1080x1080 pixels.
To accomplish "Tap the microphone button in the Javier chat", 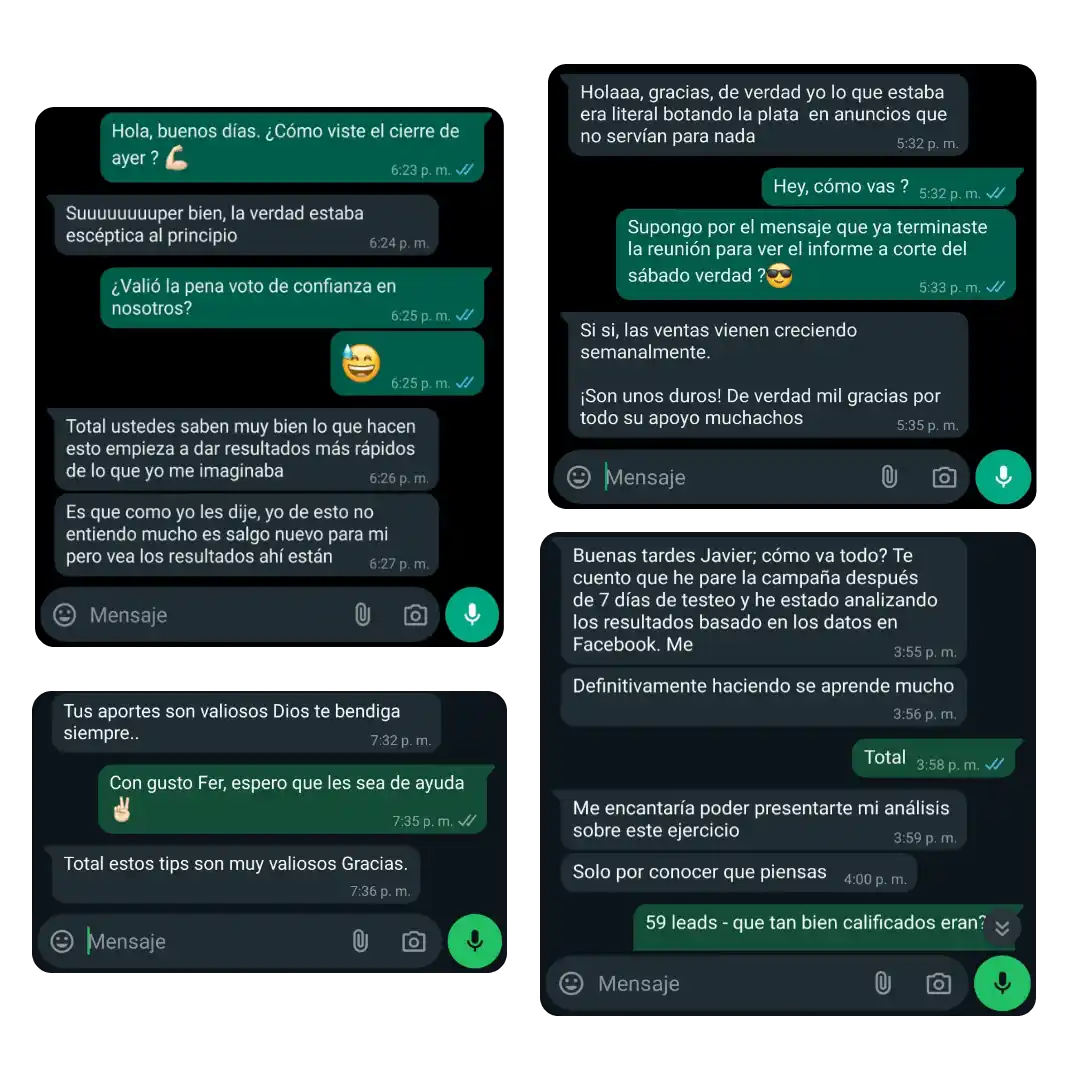I will click(x=1002, y=983).
